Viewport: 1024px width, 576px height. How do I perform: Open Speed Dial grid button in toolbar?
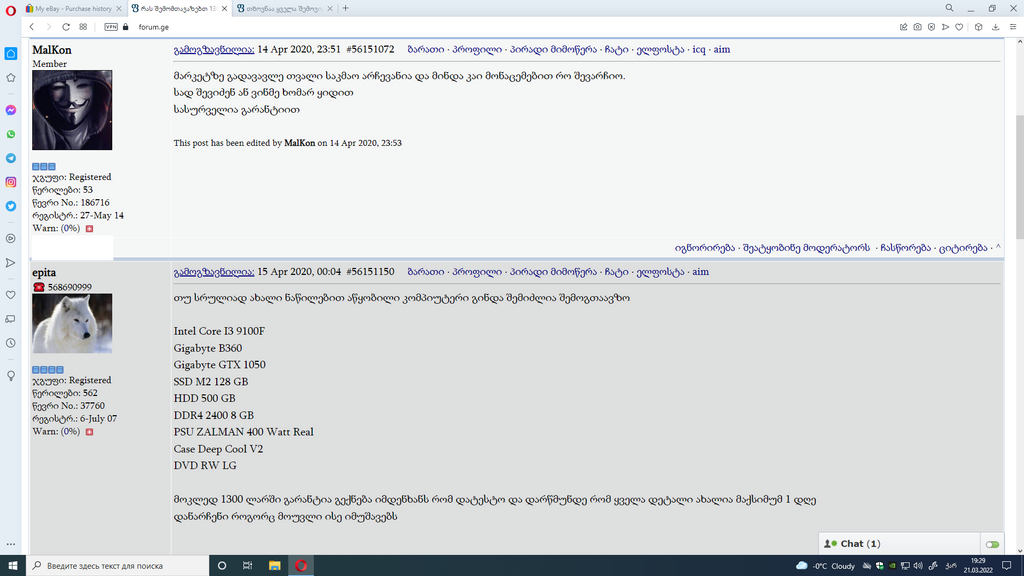[83, 27]
